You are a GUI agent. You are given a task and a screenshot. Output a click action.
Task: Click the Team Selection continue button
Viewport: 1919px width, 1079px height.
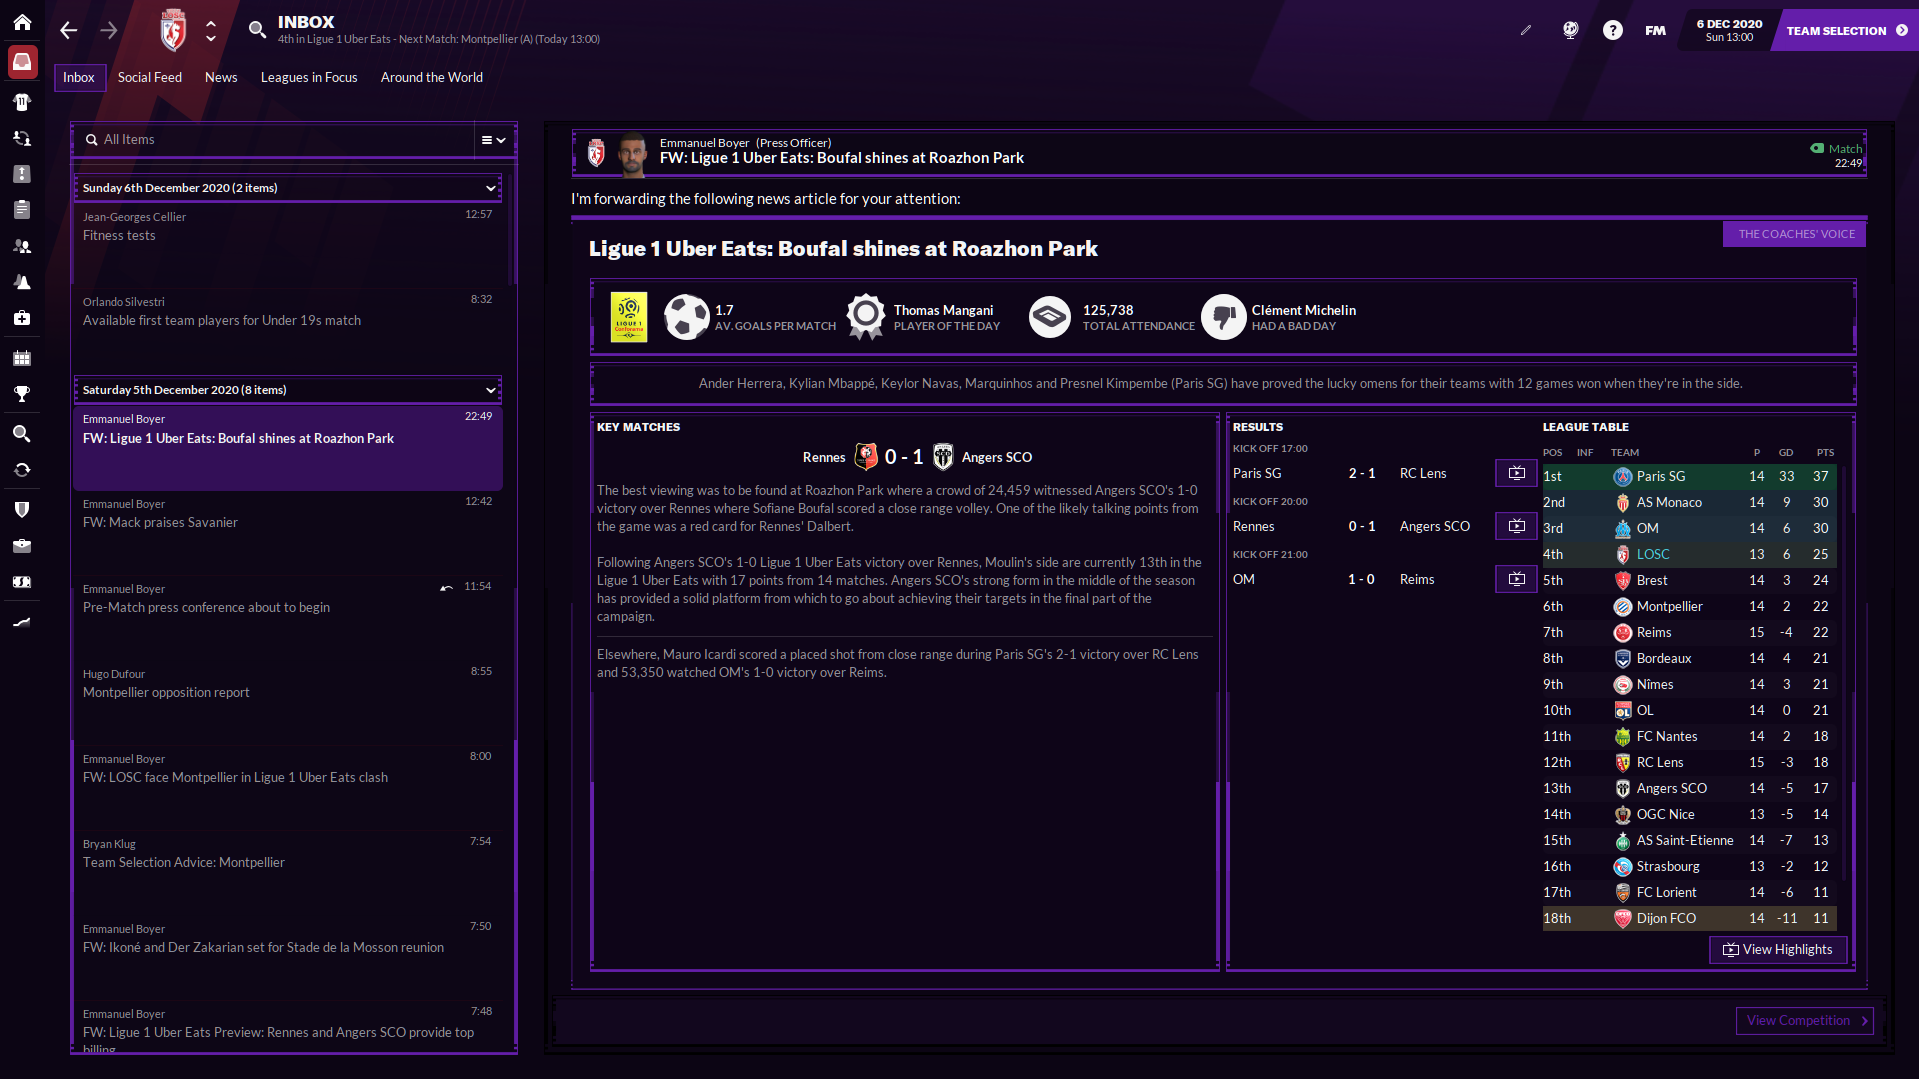point(1846,30)
